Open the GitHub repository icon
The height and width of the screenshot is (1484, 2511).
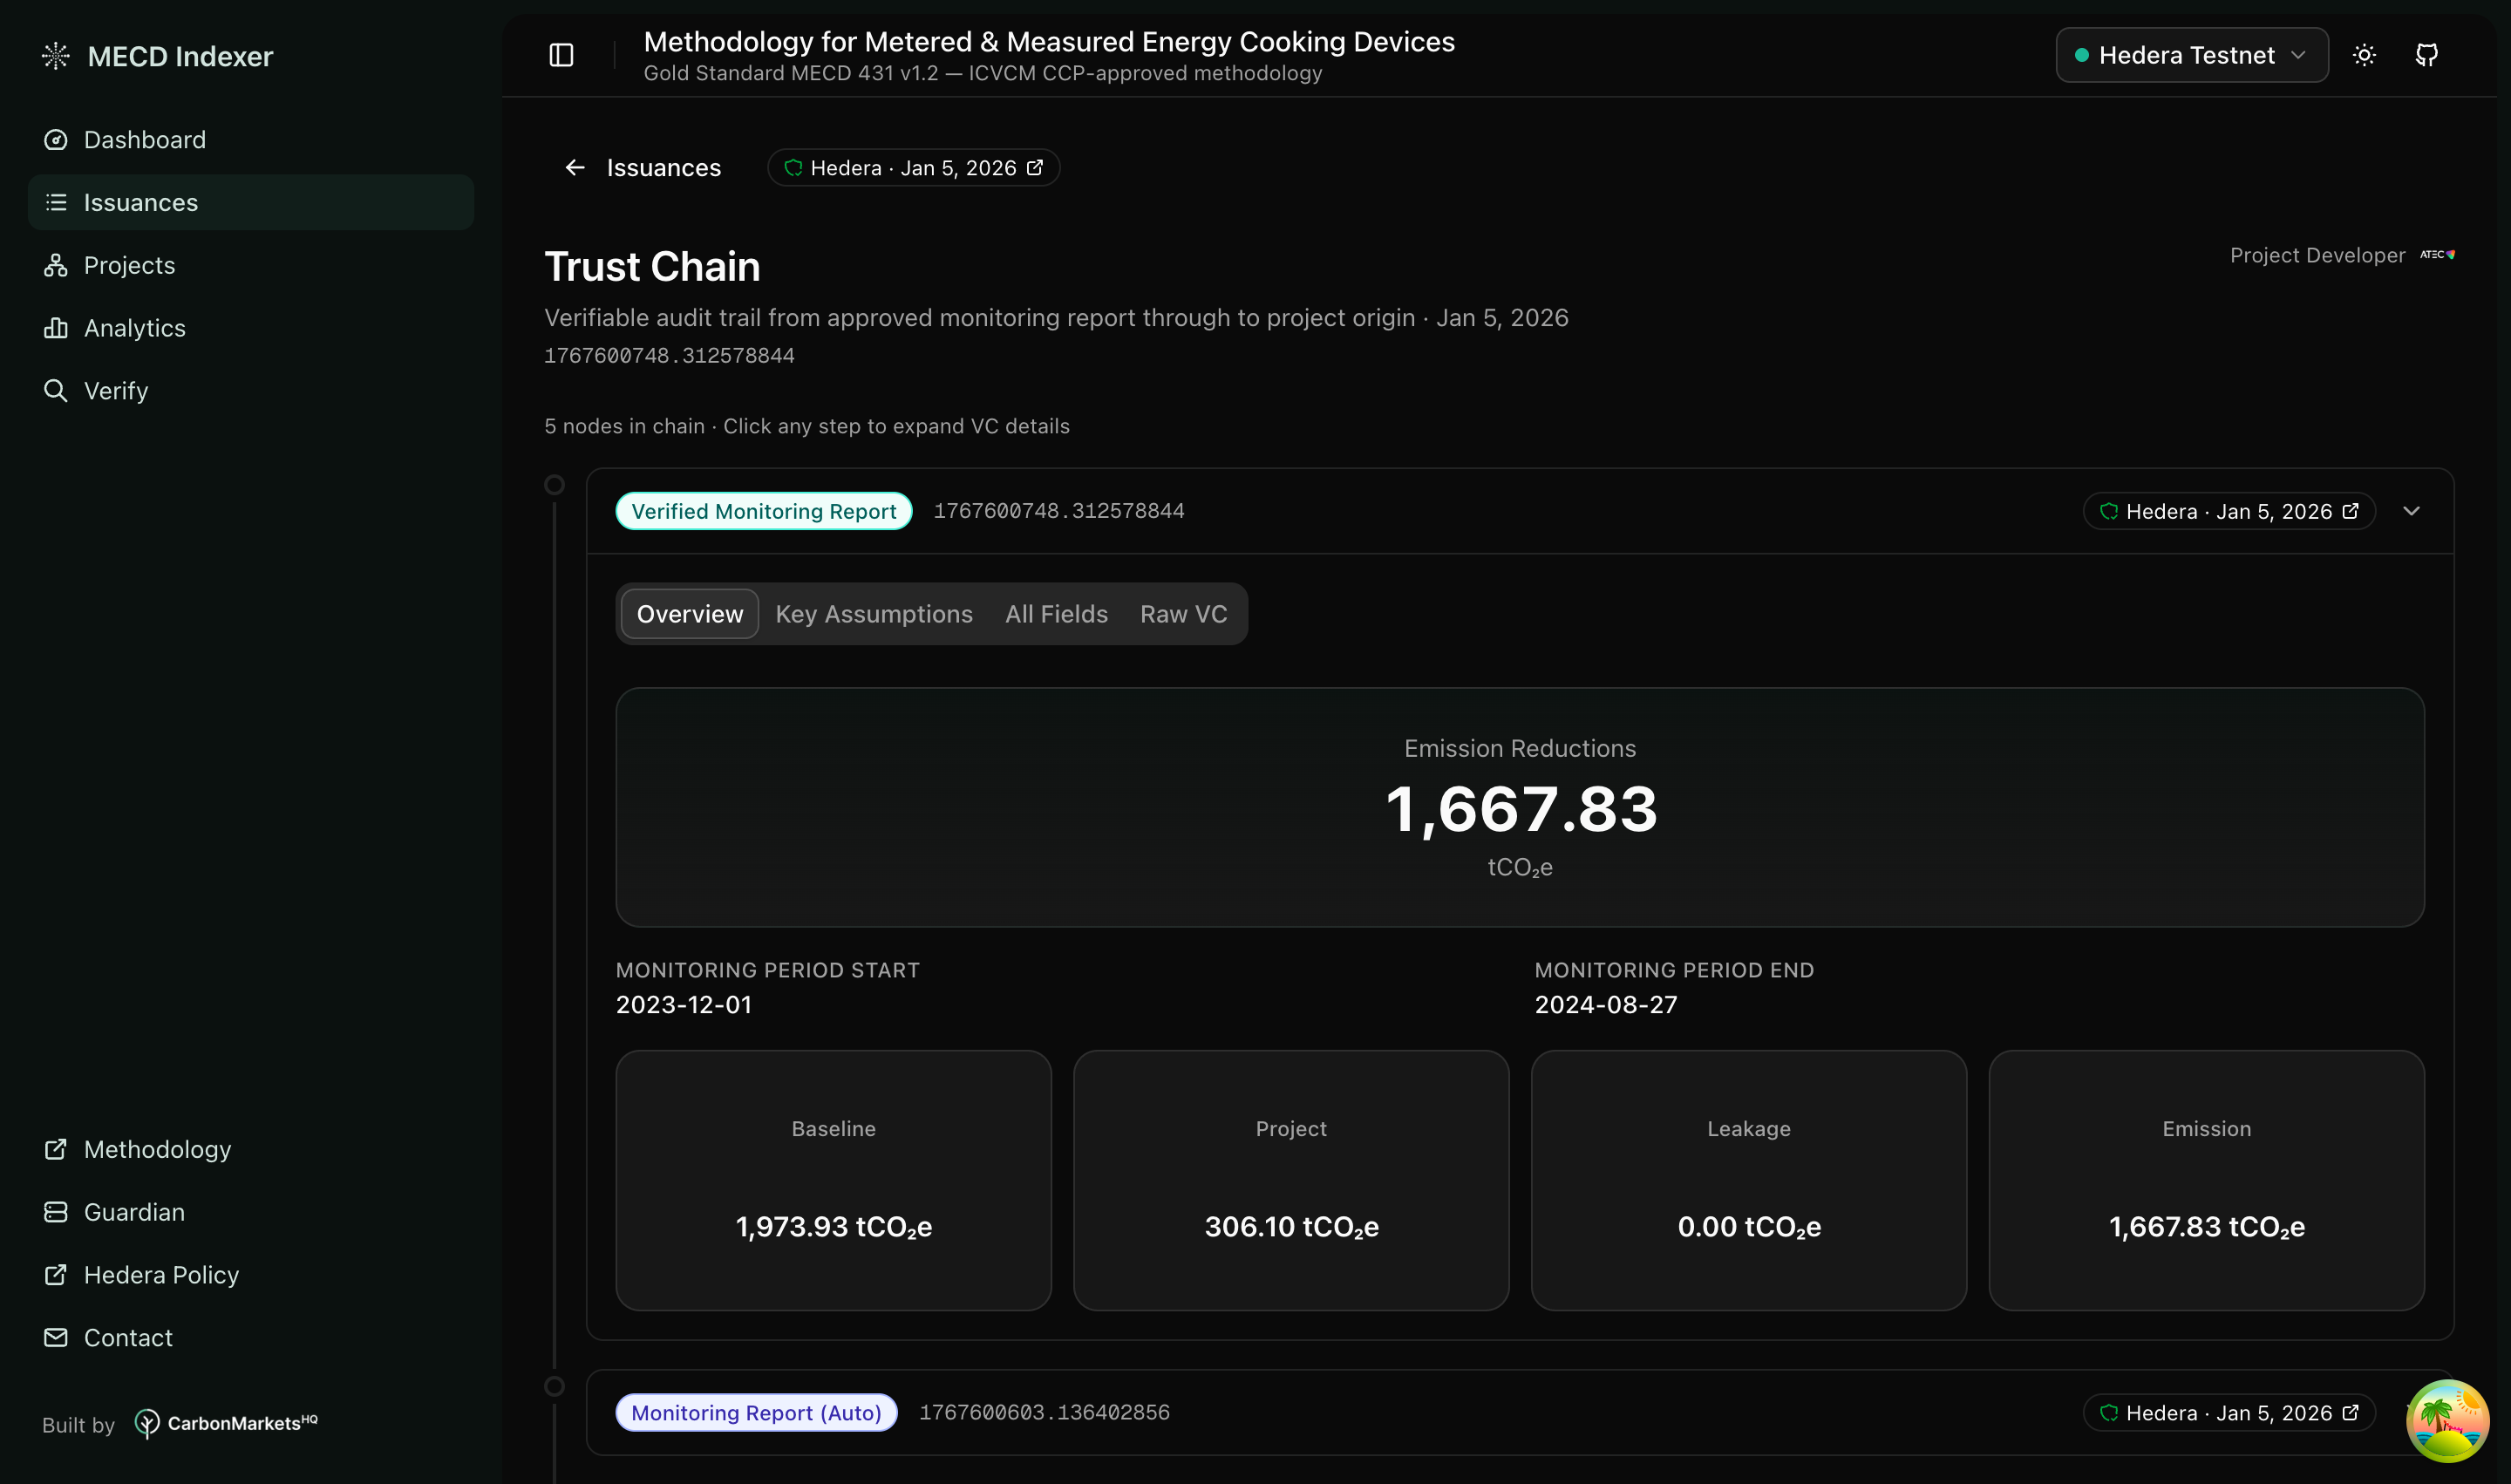pos(2426,55)
